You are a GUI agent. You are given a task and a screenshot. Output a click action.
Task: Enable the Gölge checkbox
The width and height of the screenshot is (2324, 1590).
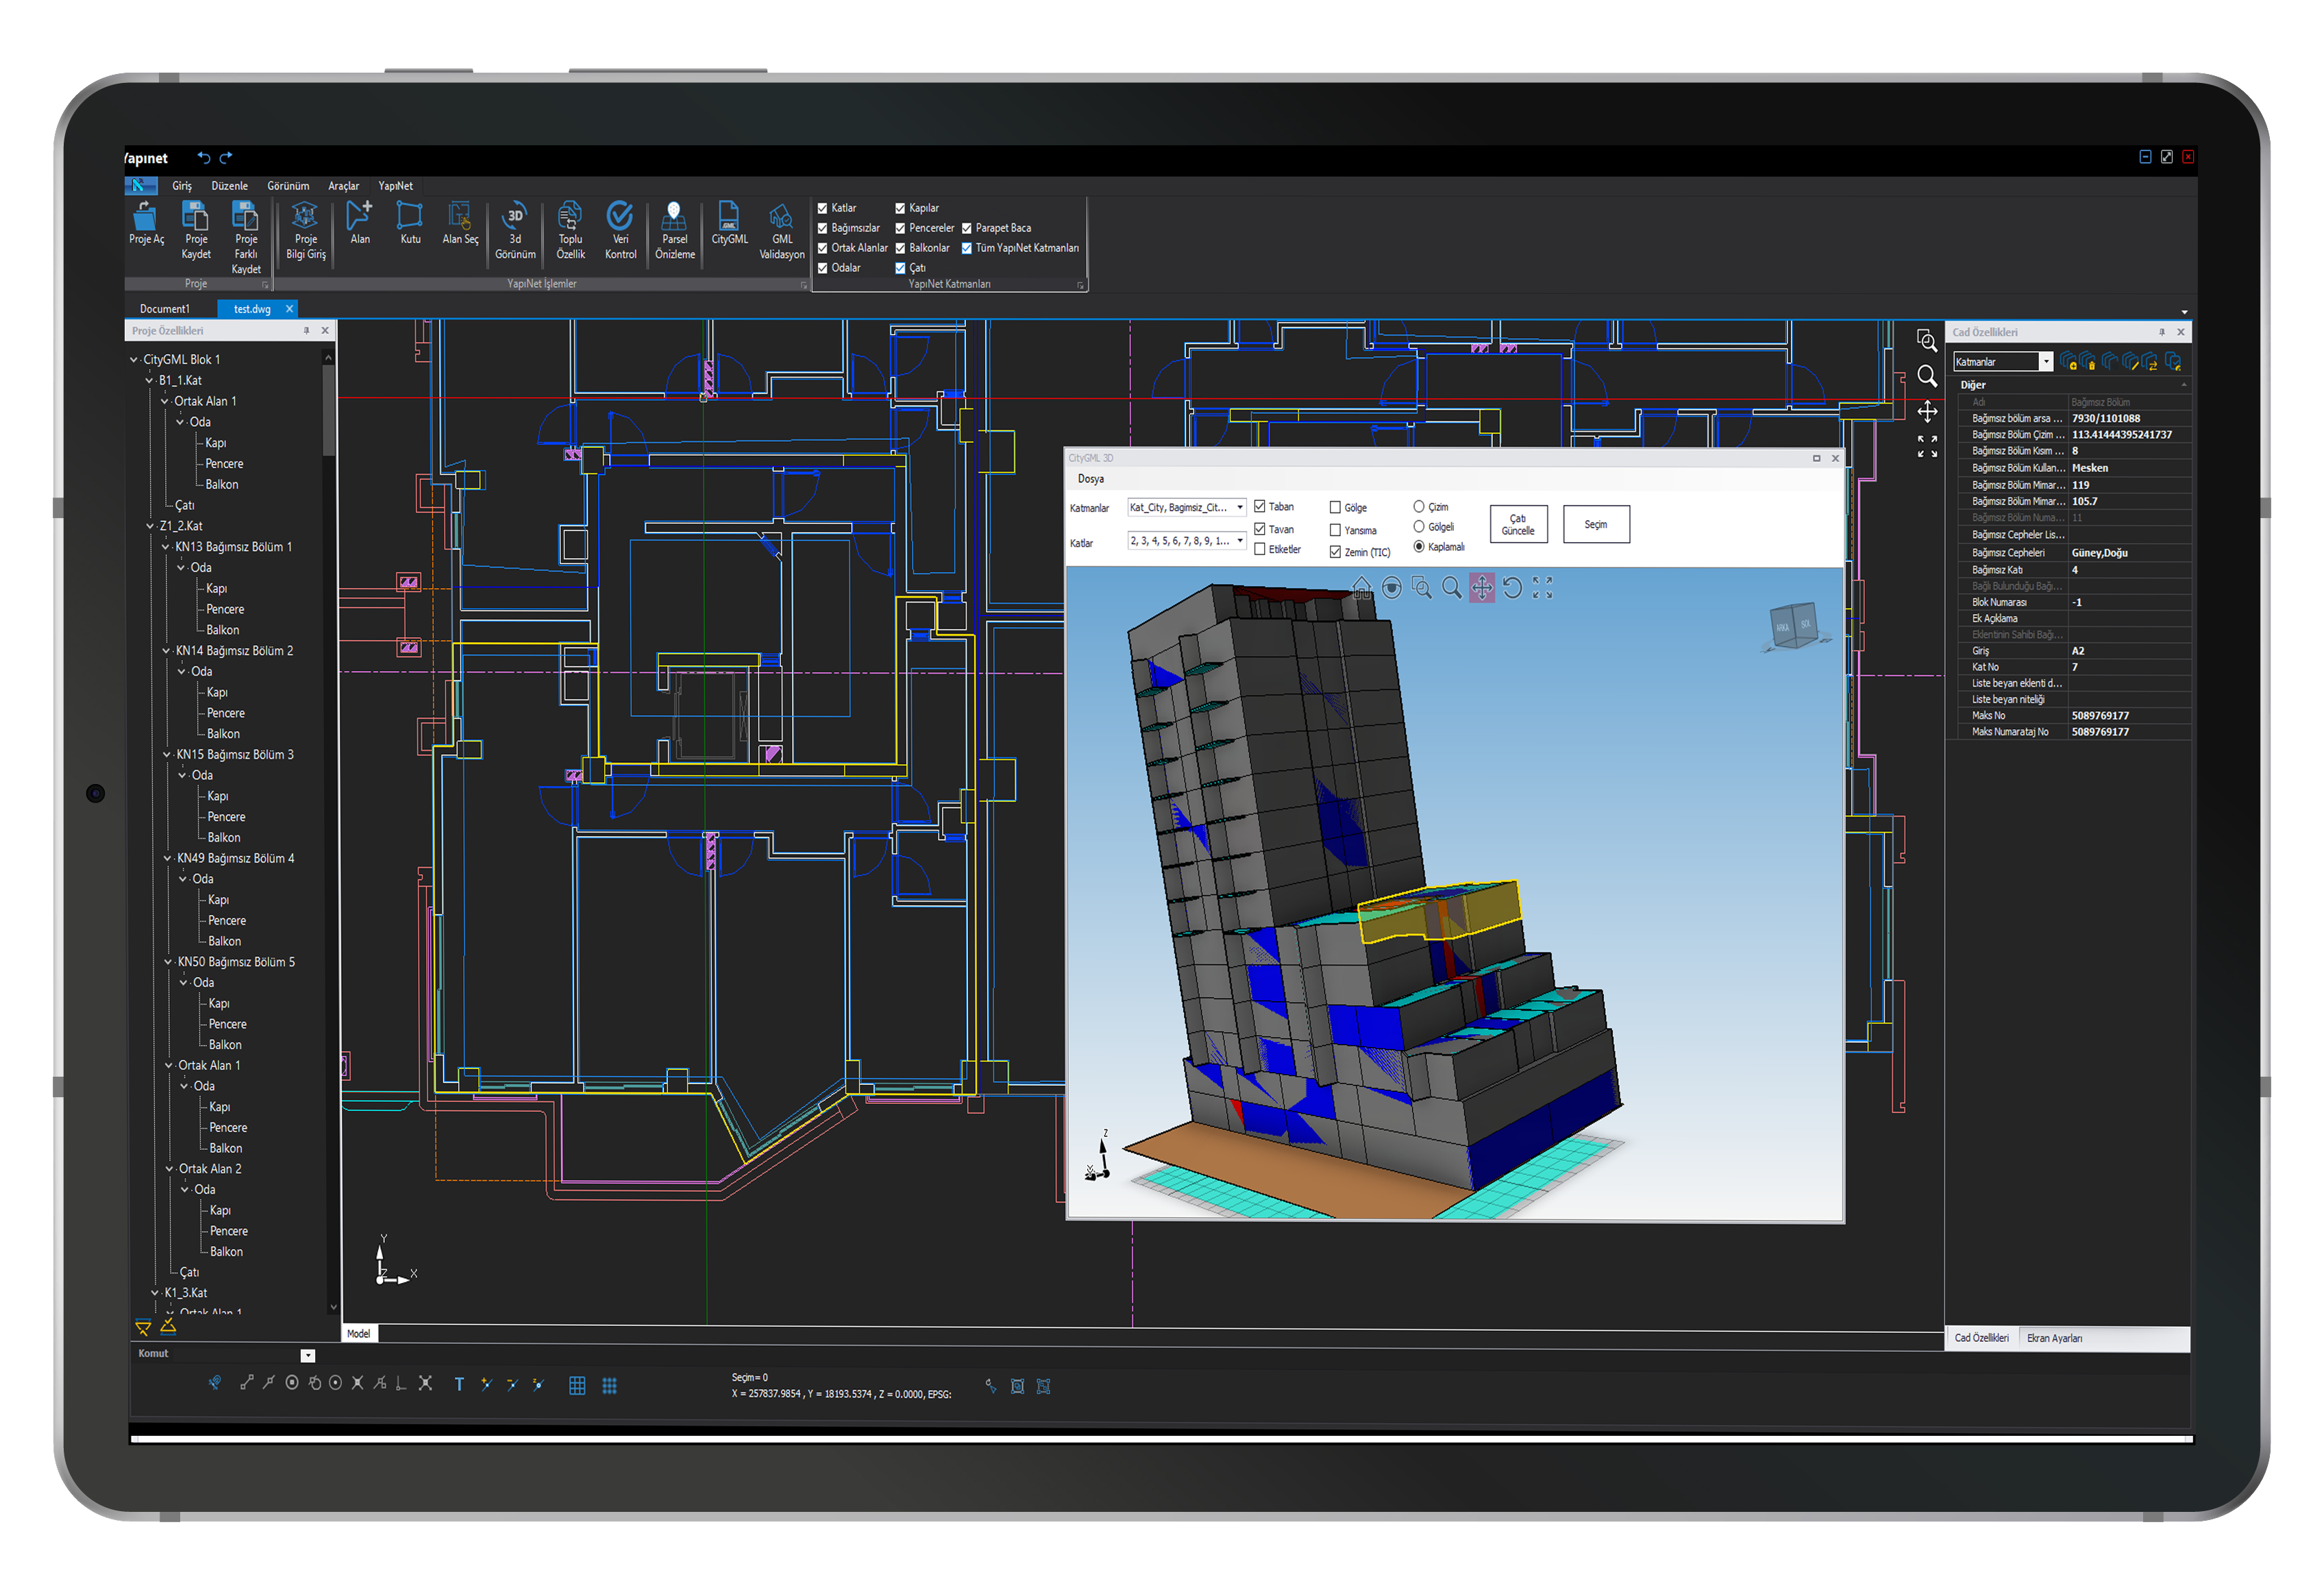point(1335,508)
